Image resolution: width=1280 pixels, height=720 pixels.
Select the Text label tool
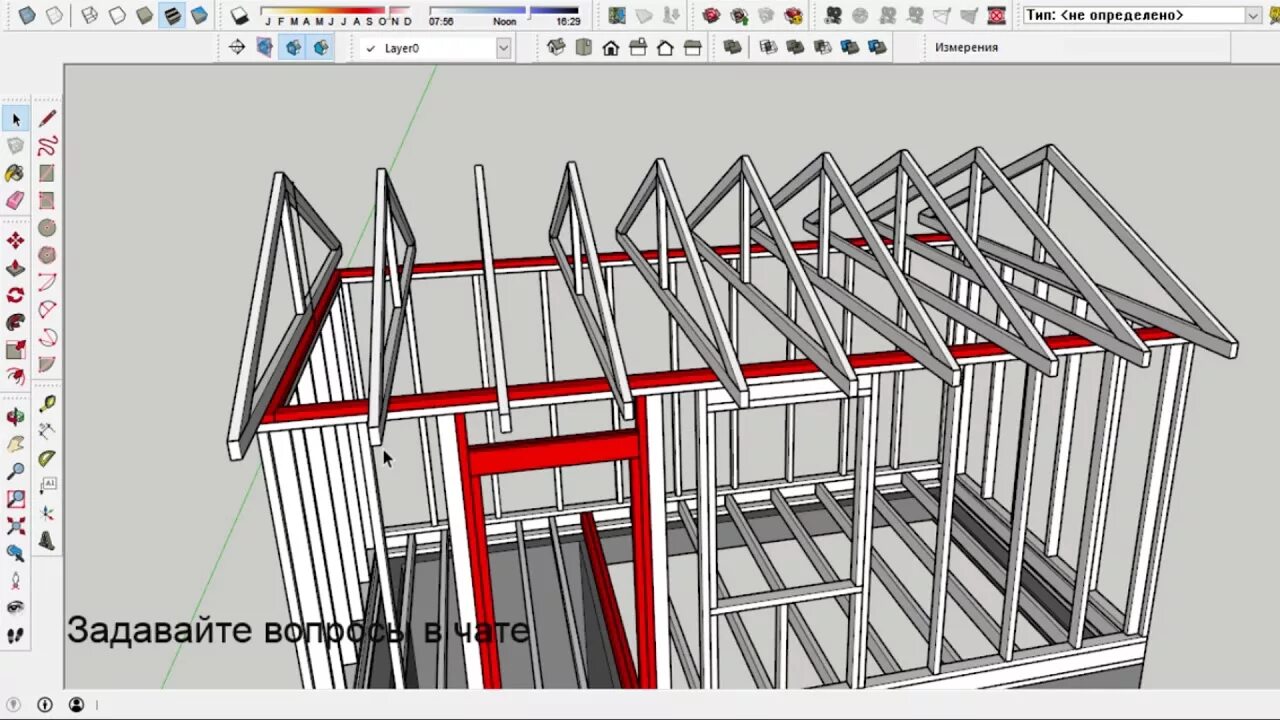click(47, 485)
